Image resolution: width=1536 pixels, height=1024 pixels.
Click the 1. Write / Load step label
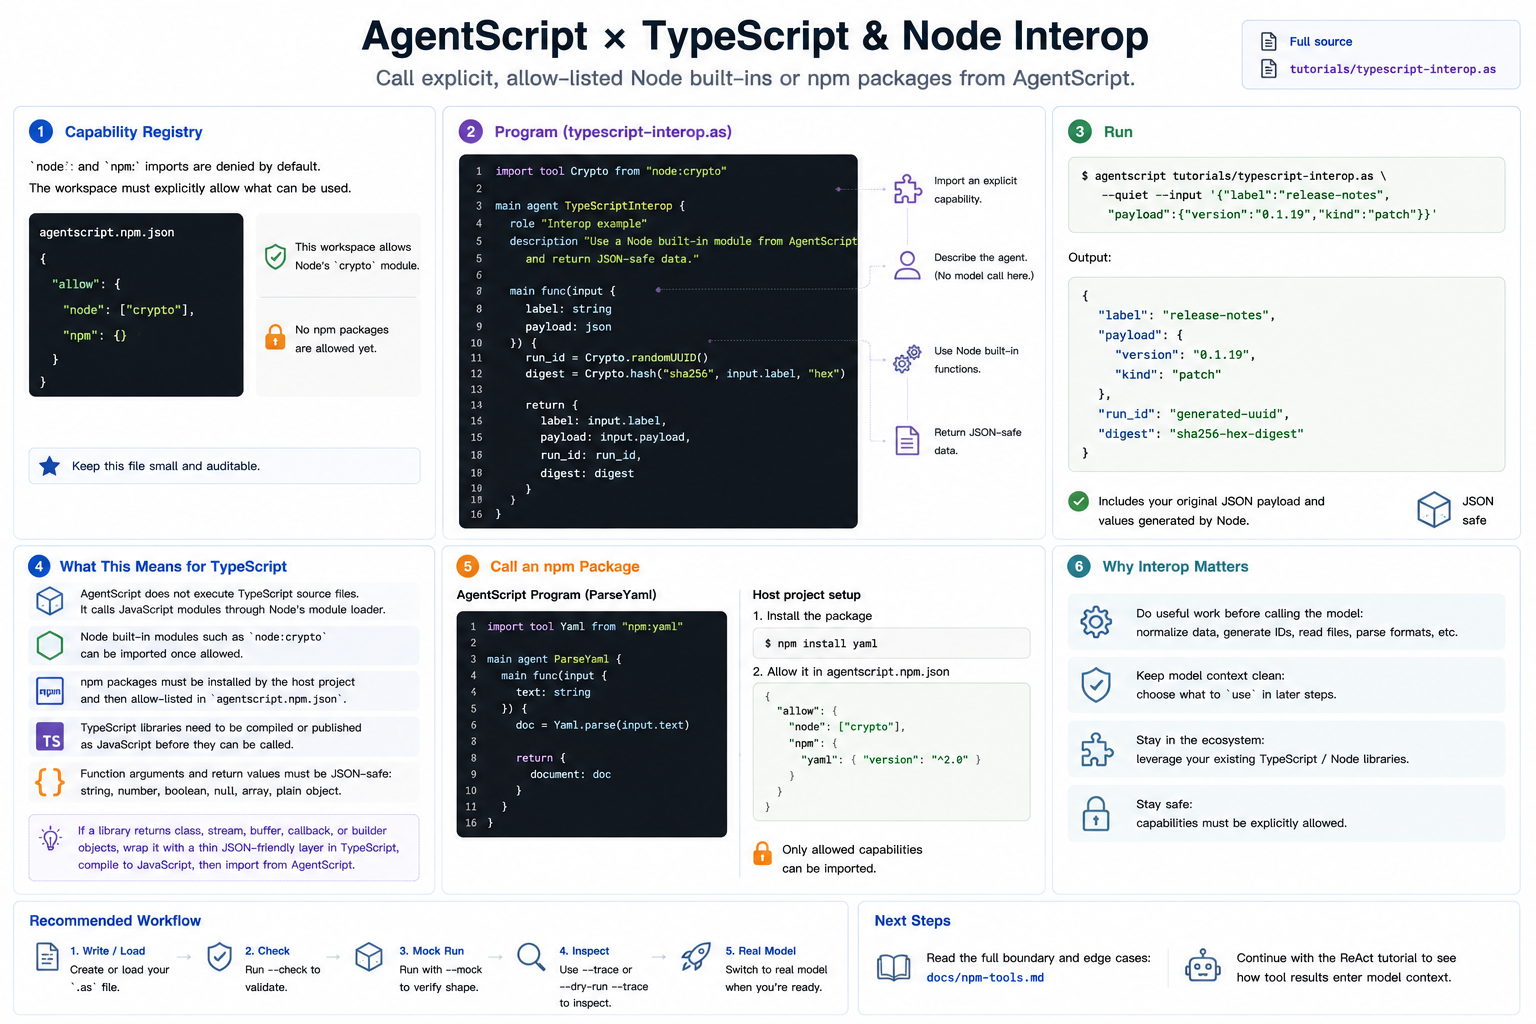pyautogui.click(x=107, y=951)
